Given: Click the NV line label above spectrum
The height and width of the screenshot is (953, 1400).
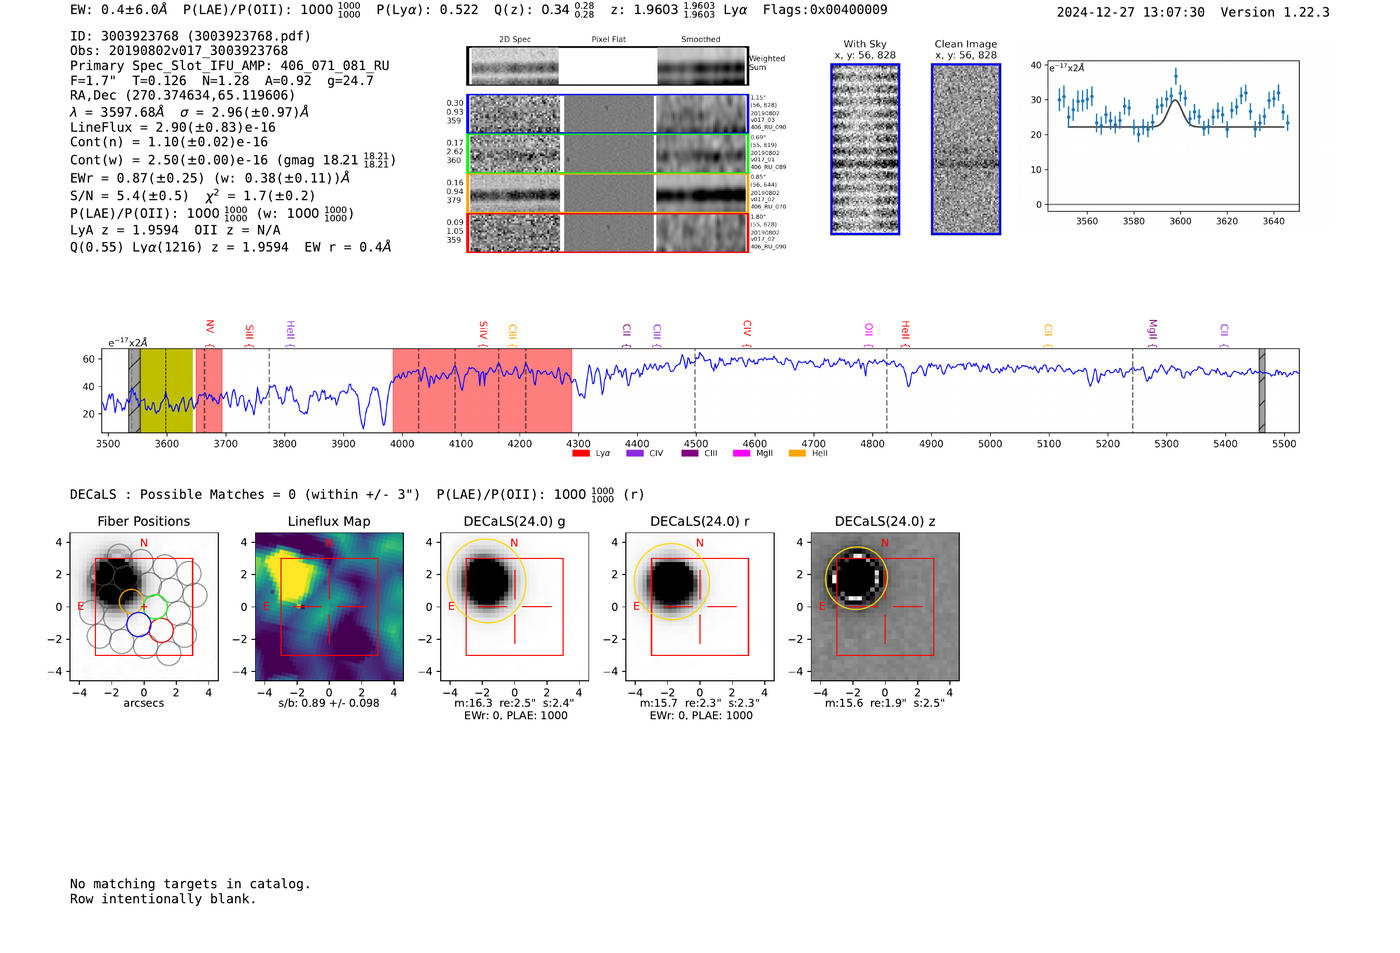Looking at the screenshot, I should (x=210, y=327).
